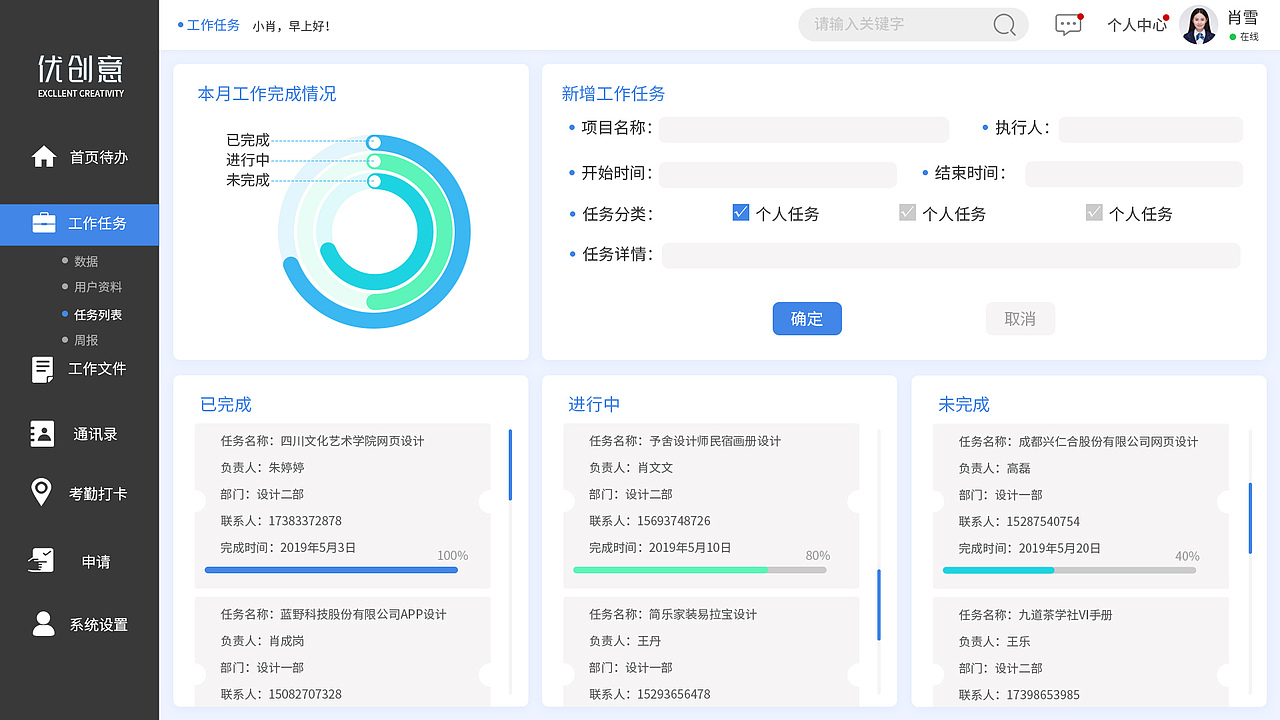The image size is (1280, 720).
Task: Click the contact number 15287540754
Action: [x=1043, y=521]
